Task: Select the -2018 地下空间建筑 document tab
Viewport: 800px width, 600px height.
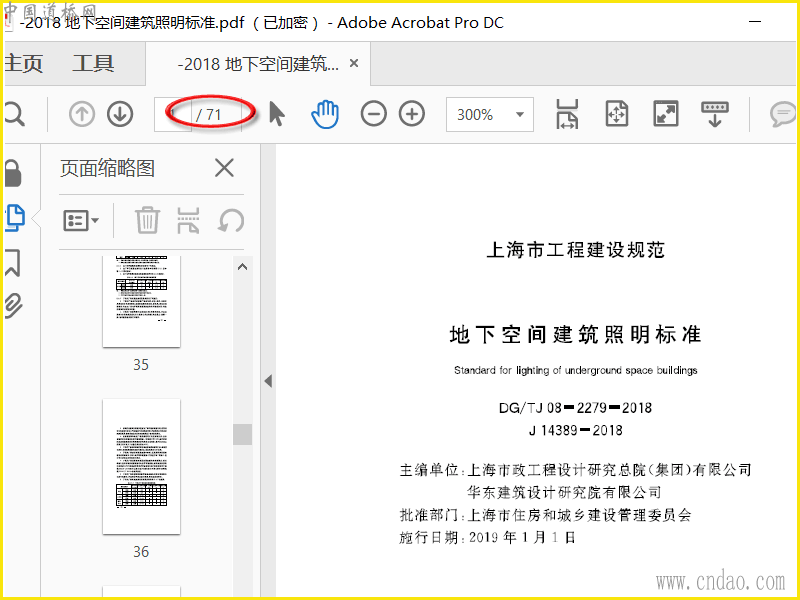Action: (x=258, y=64)
